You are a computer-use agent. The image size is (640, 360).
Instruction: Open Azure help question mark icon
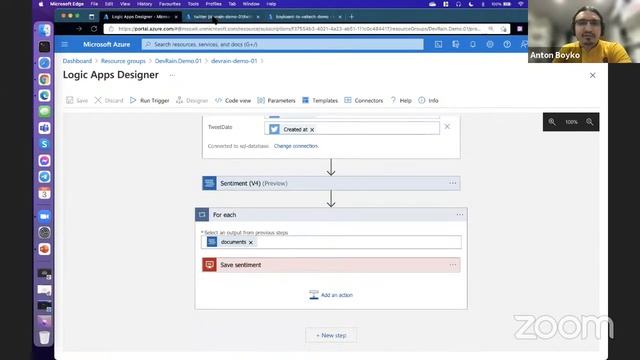pyautogui.click(x=507, y=44)
